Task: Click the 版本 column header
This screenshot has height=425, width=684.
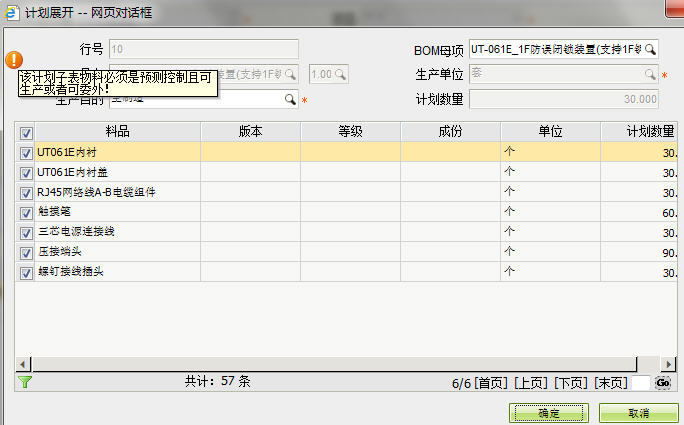Action: click(250, 132)
